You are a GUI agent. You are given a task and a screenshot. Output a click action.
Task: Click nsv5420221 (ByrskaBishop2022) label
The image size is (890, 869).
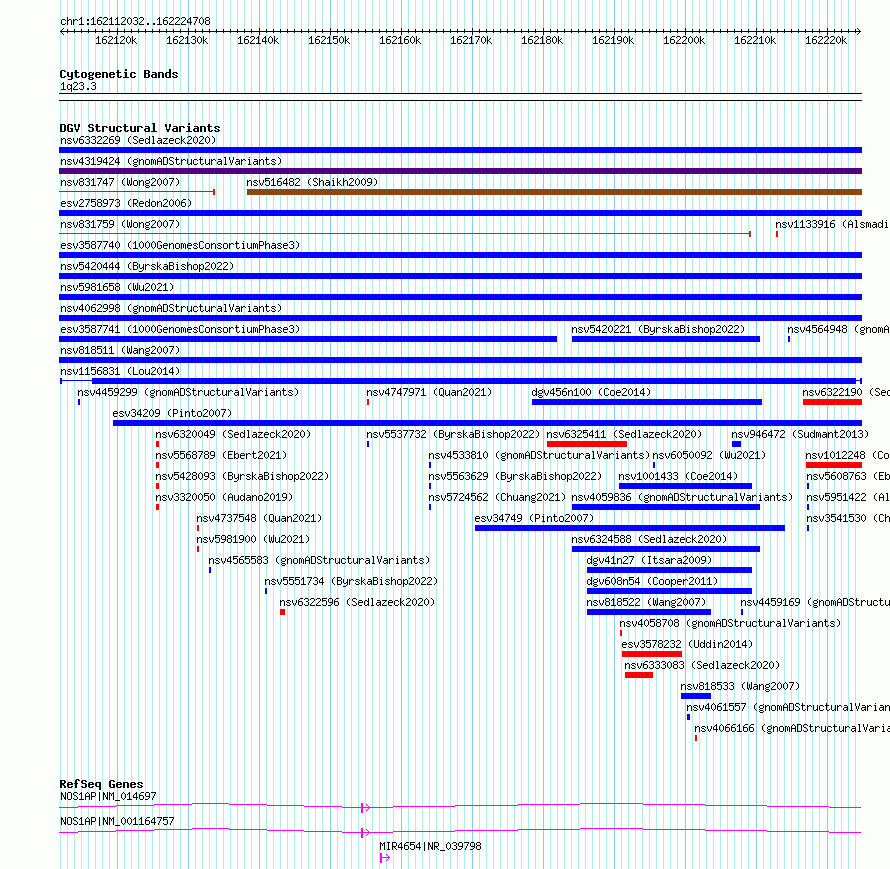pos(658,329)
